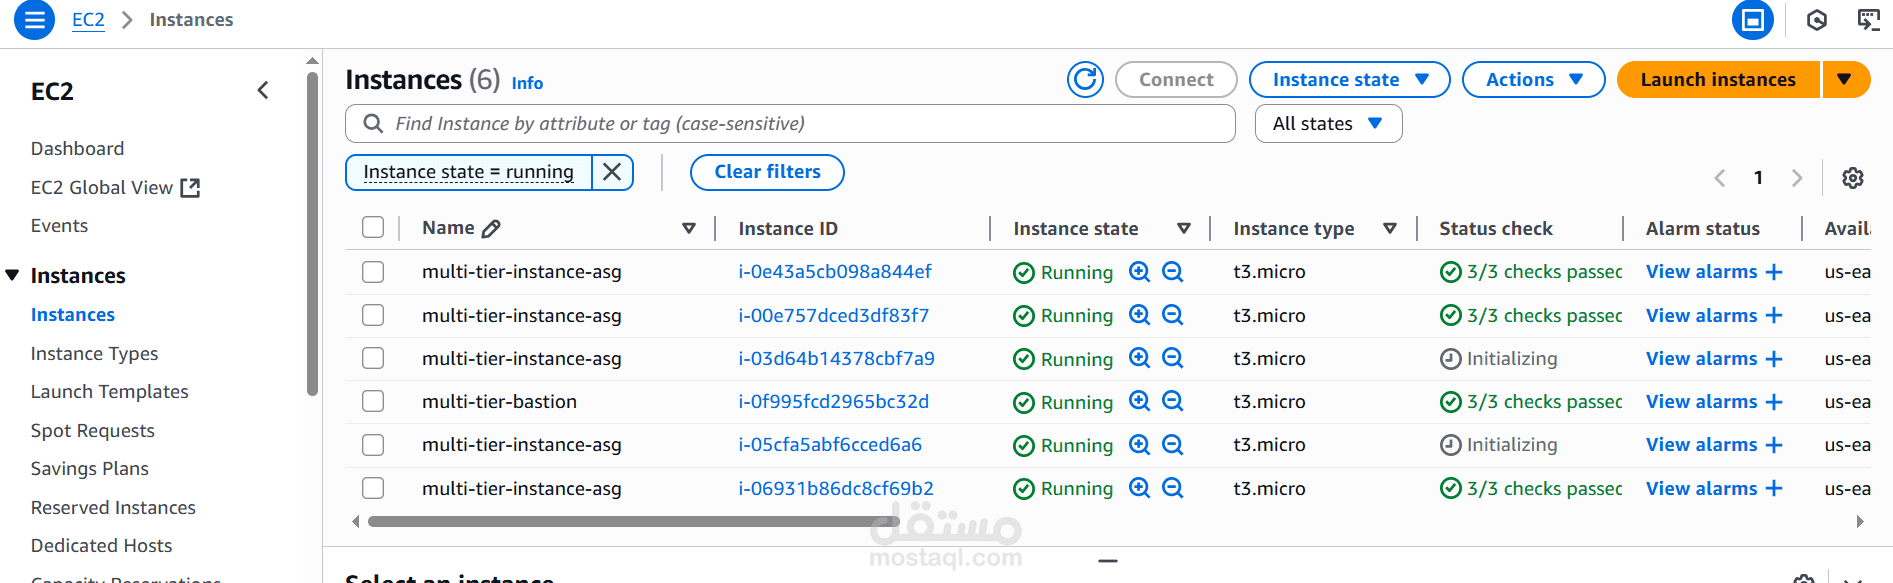Open the hamburger navigation menu
Image resolution: width=1893 pixels, height=583 pixels.
pyautogui.click(x=34, y=20)
